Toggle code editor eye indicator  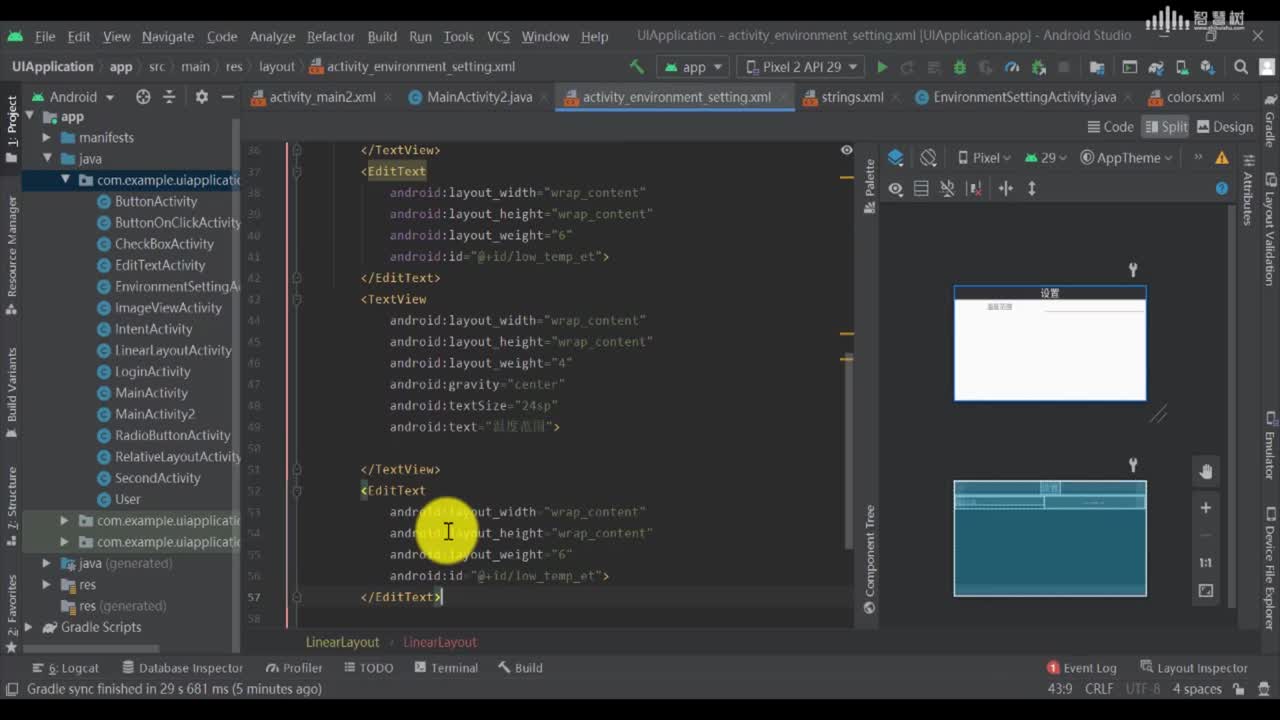coord(846,150)
